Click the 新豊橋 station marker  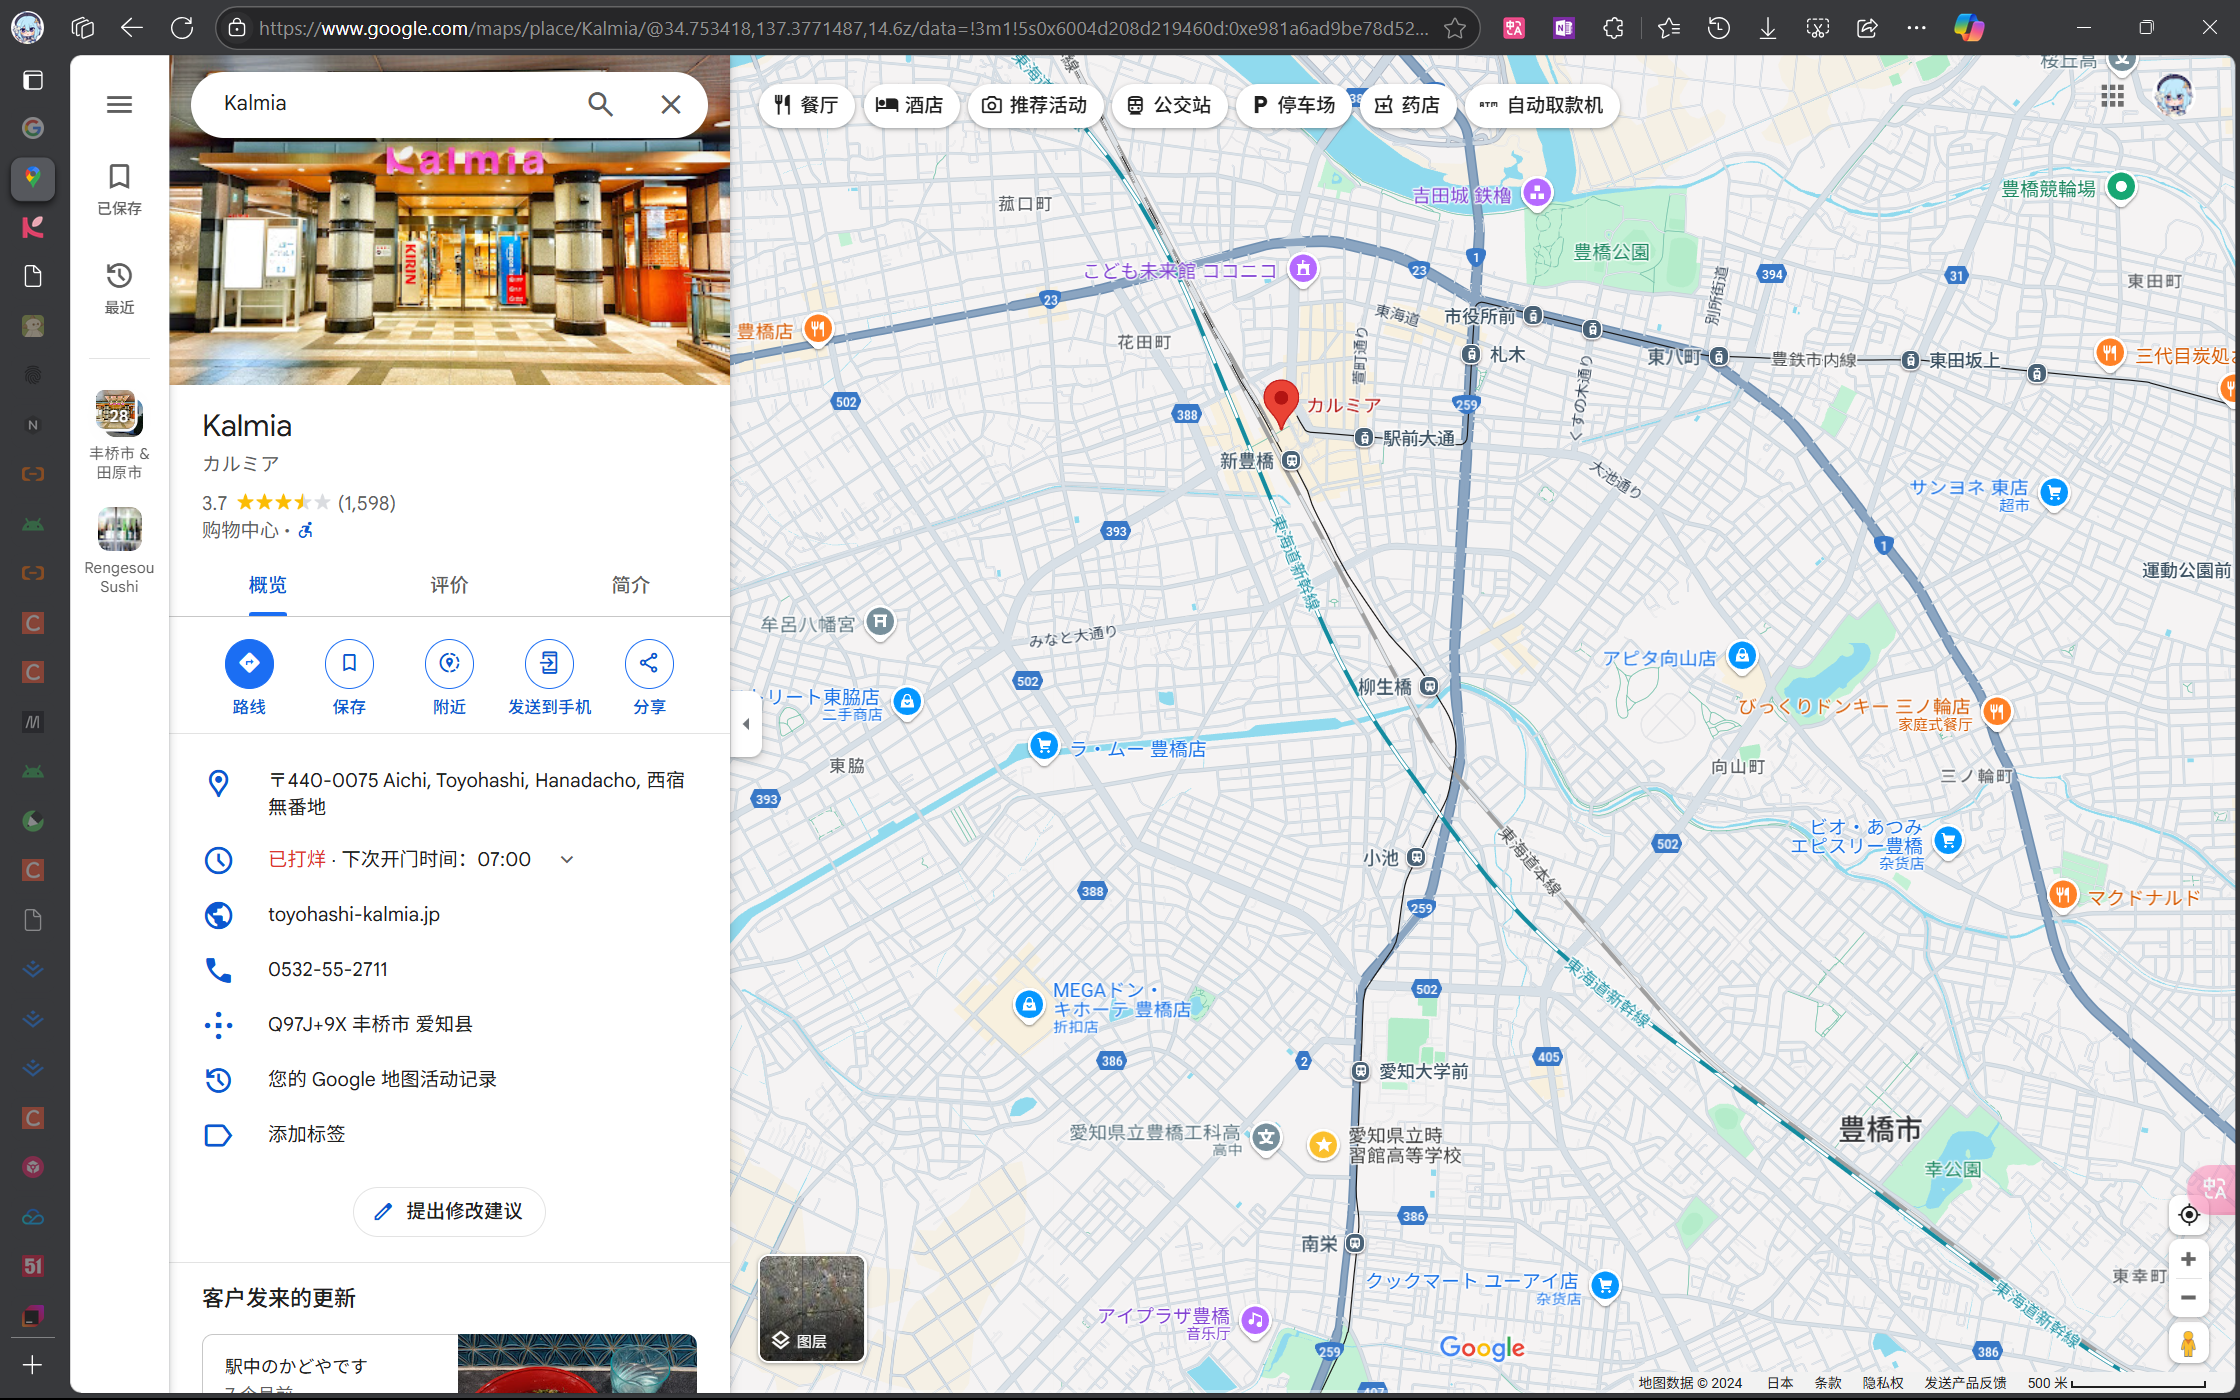1291,460
